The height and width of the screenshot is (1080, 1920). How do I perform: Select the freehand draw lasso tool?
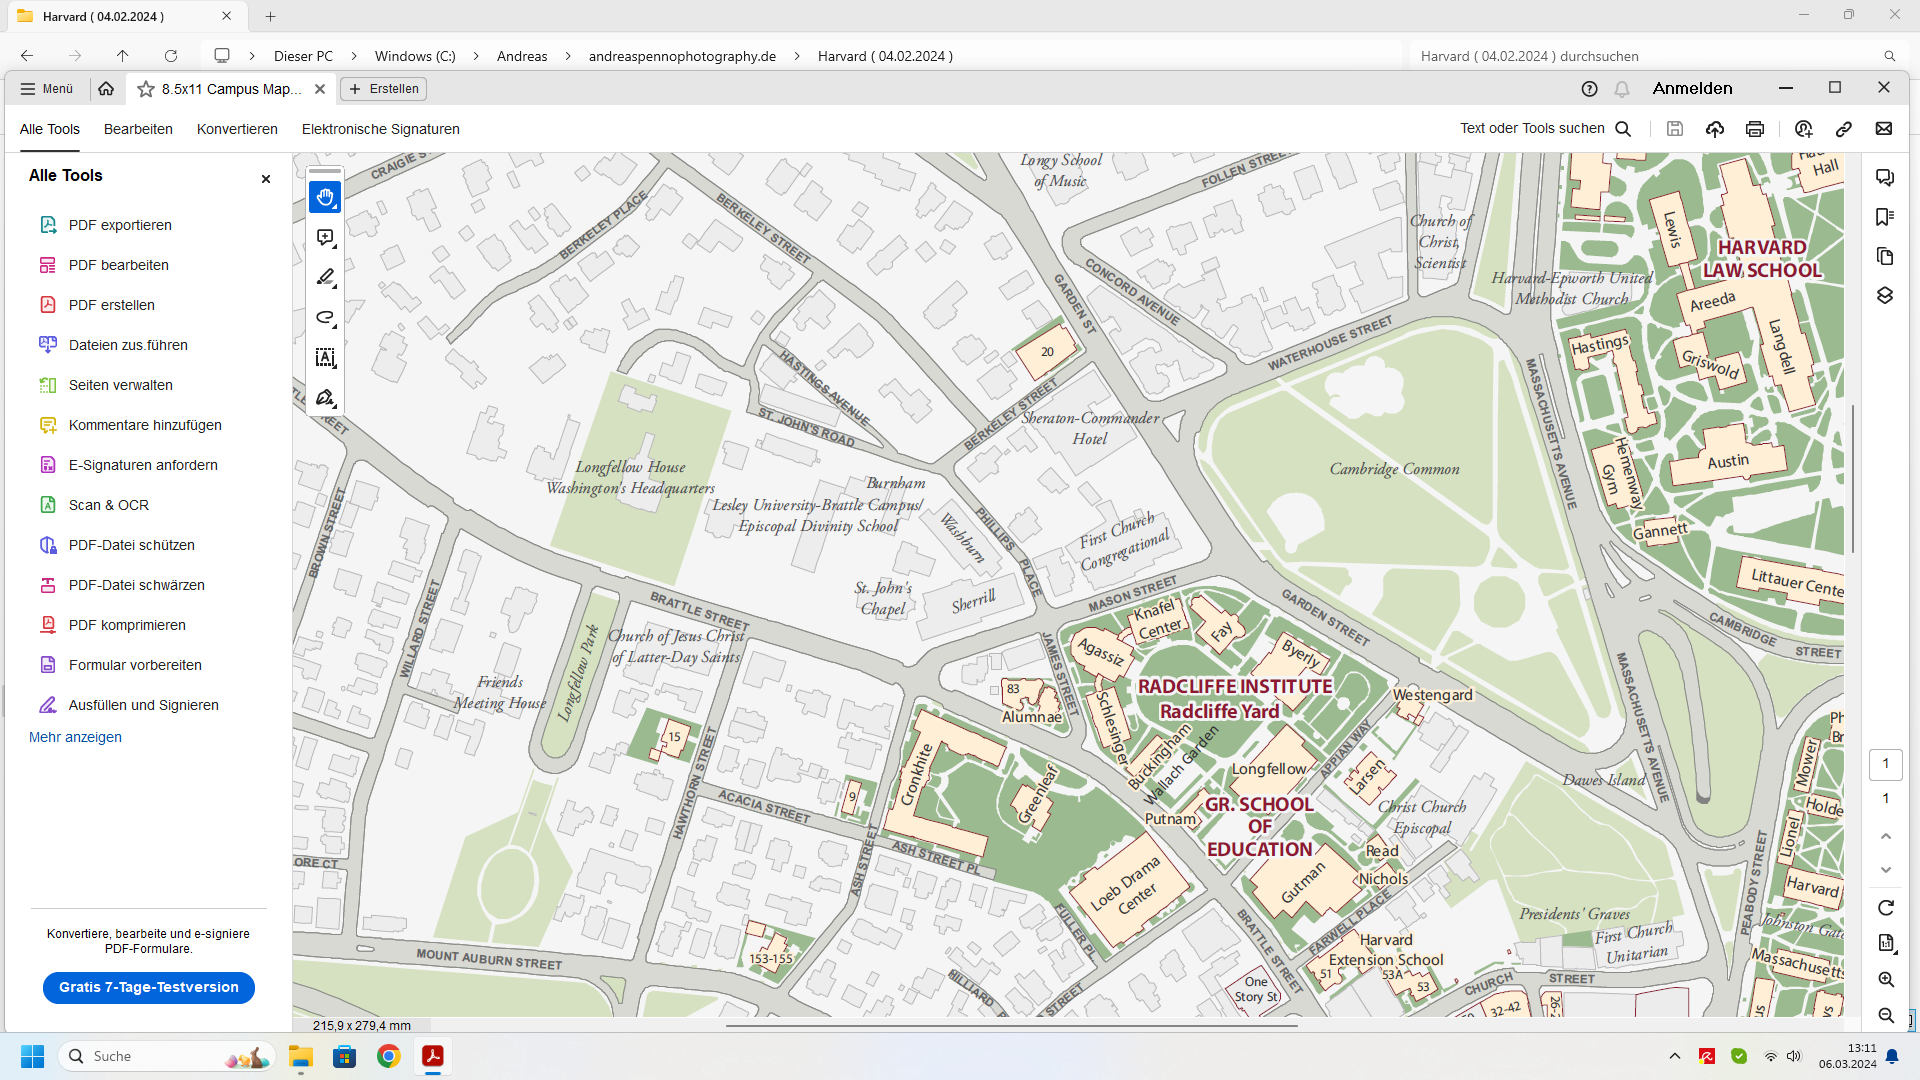point(325,318)
